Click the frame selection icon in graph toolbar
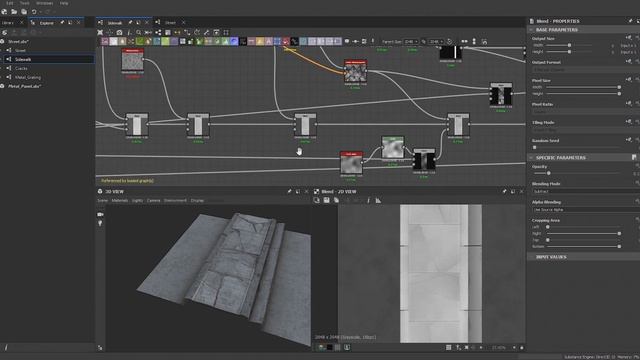 point(226,32)
